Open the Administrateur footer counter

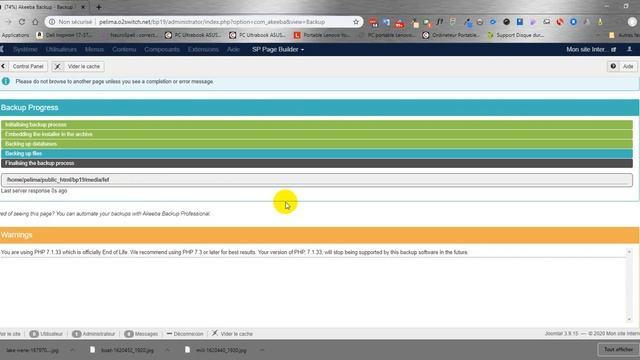[x=93, y=334]
